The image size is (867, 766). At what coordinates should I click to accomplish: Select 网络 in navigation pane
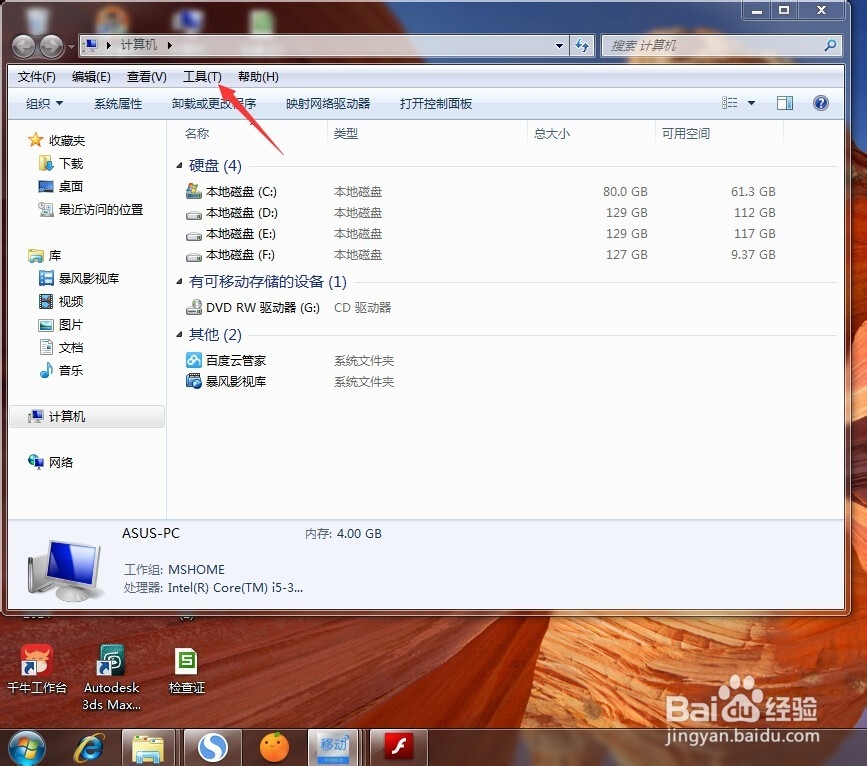(x=50, y=462)
